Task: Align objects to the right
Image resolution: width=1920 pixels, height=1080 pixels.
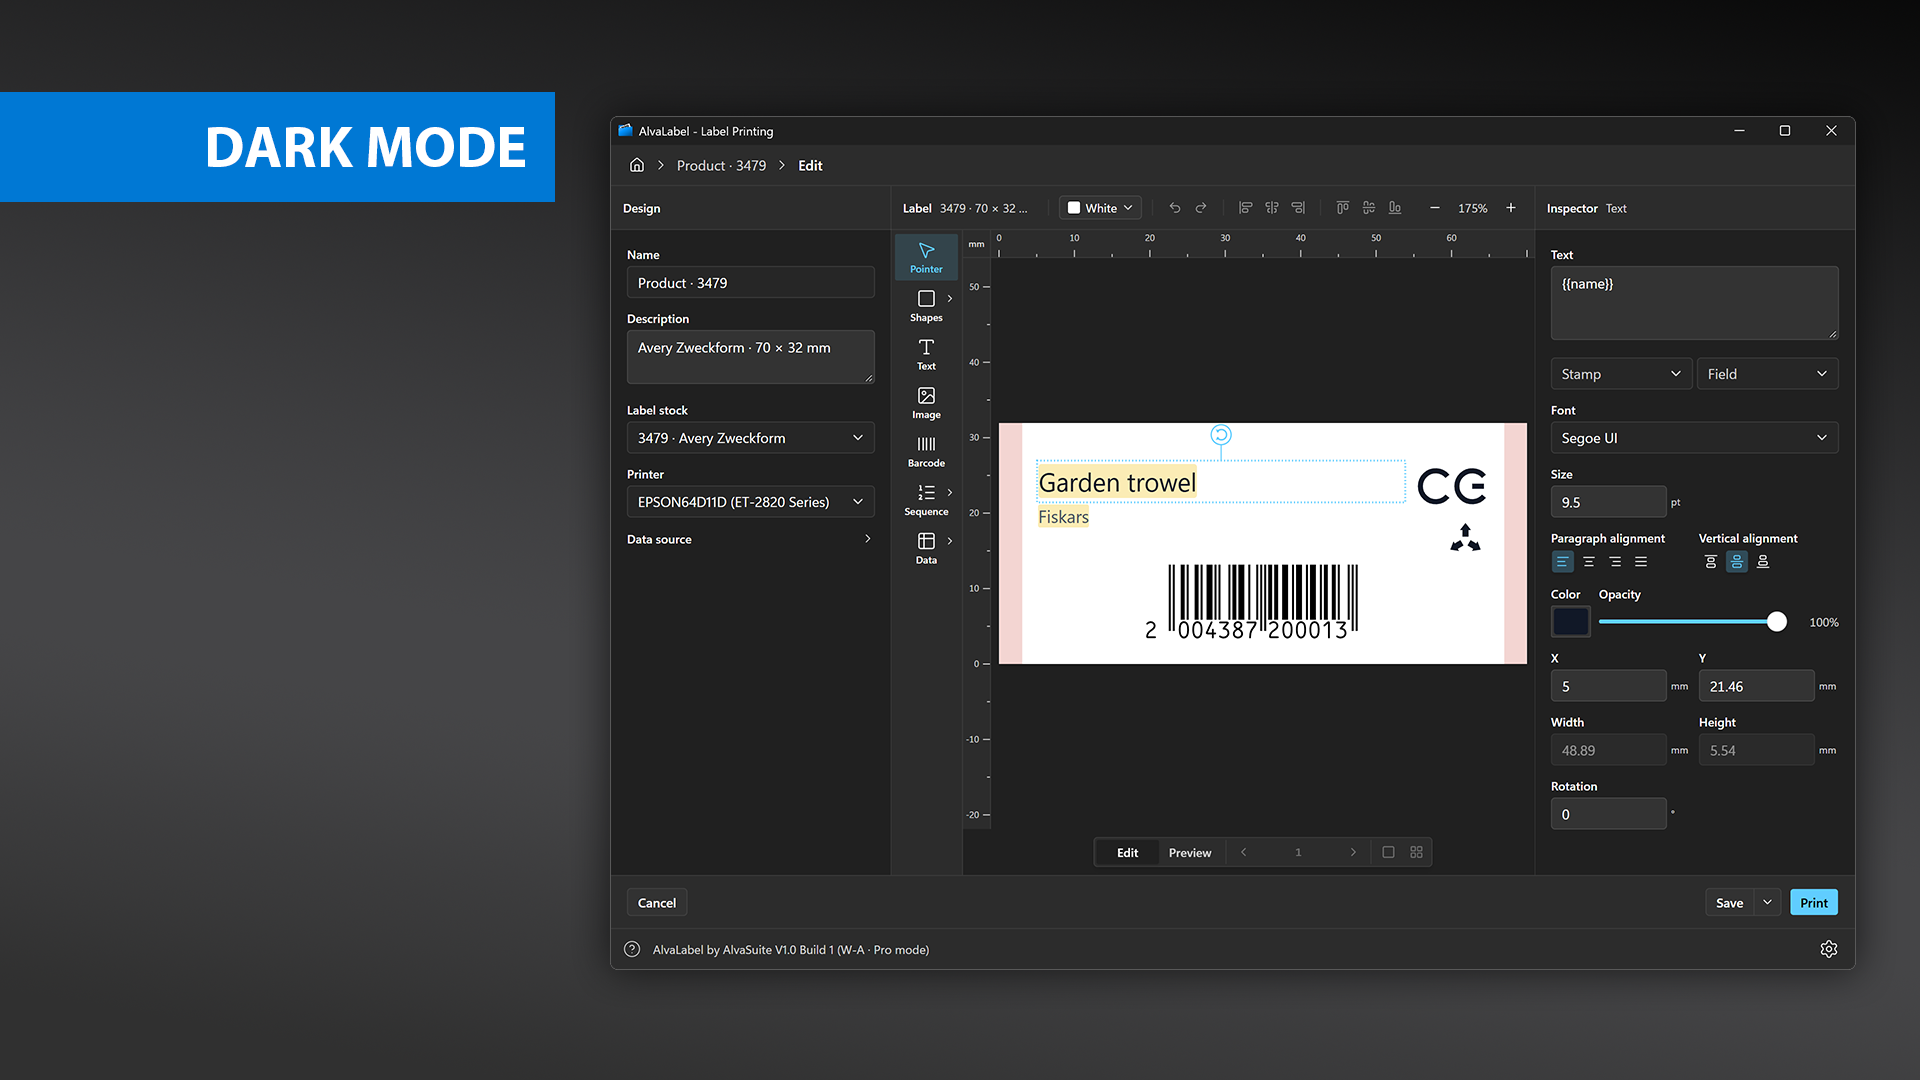Action: tap(1298, 208)
